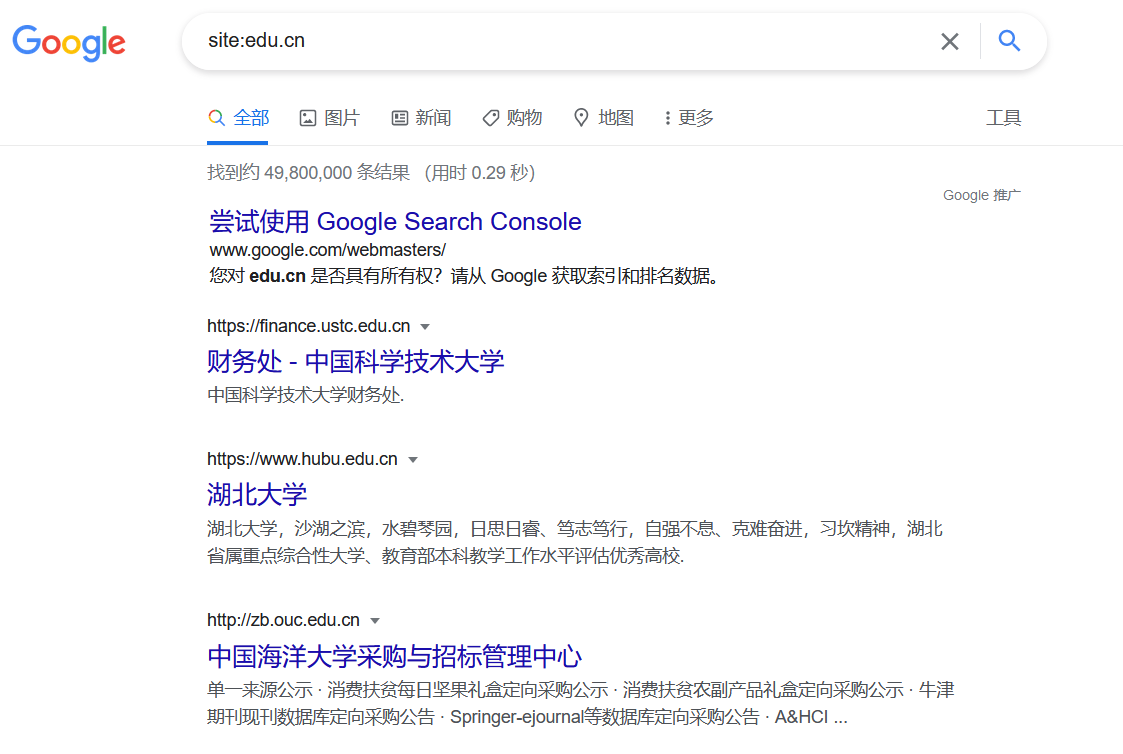Click the www.google.com/webmasters/ URL

327,250
